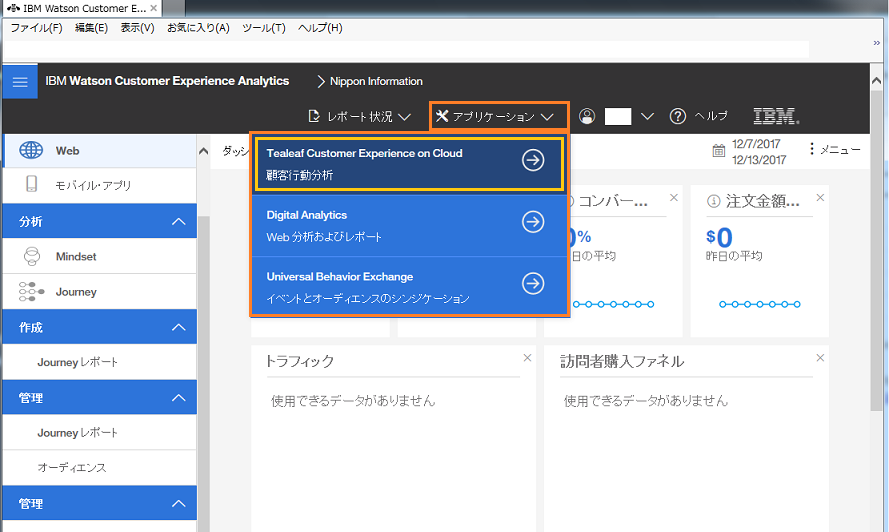Click the help question mark icon

[678, 116]
